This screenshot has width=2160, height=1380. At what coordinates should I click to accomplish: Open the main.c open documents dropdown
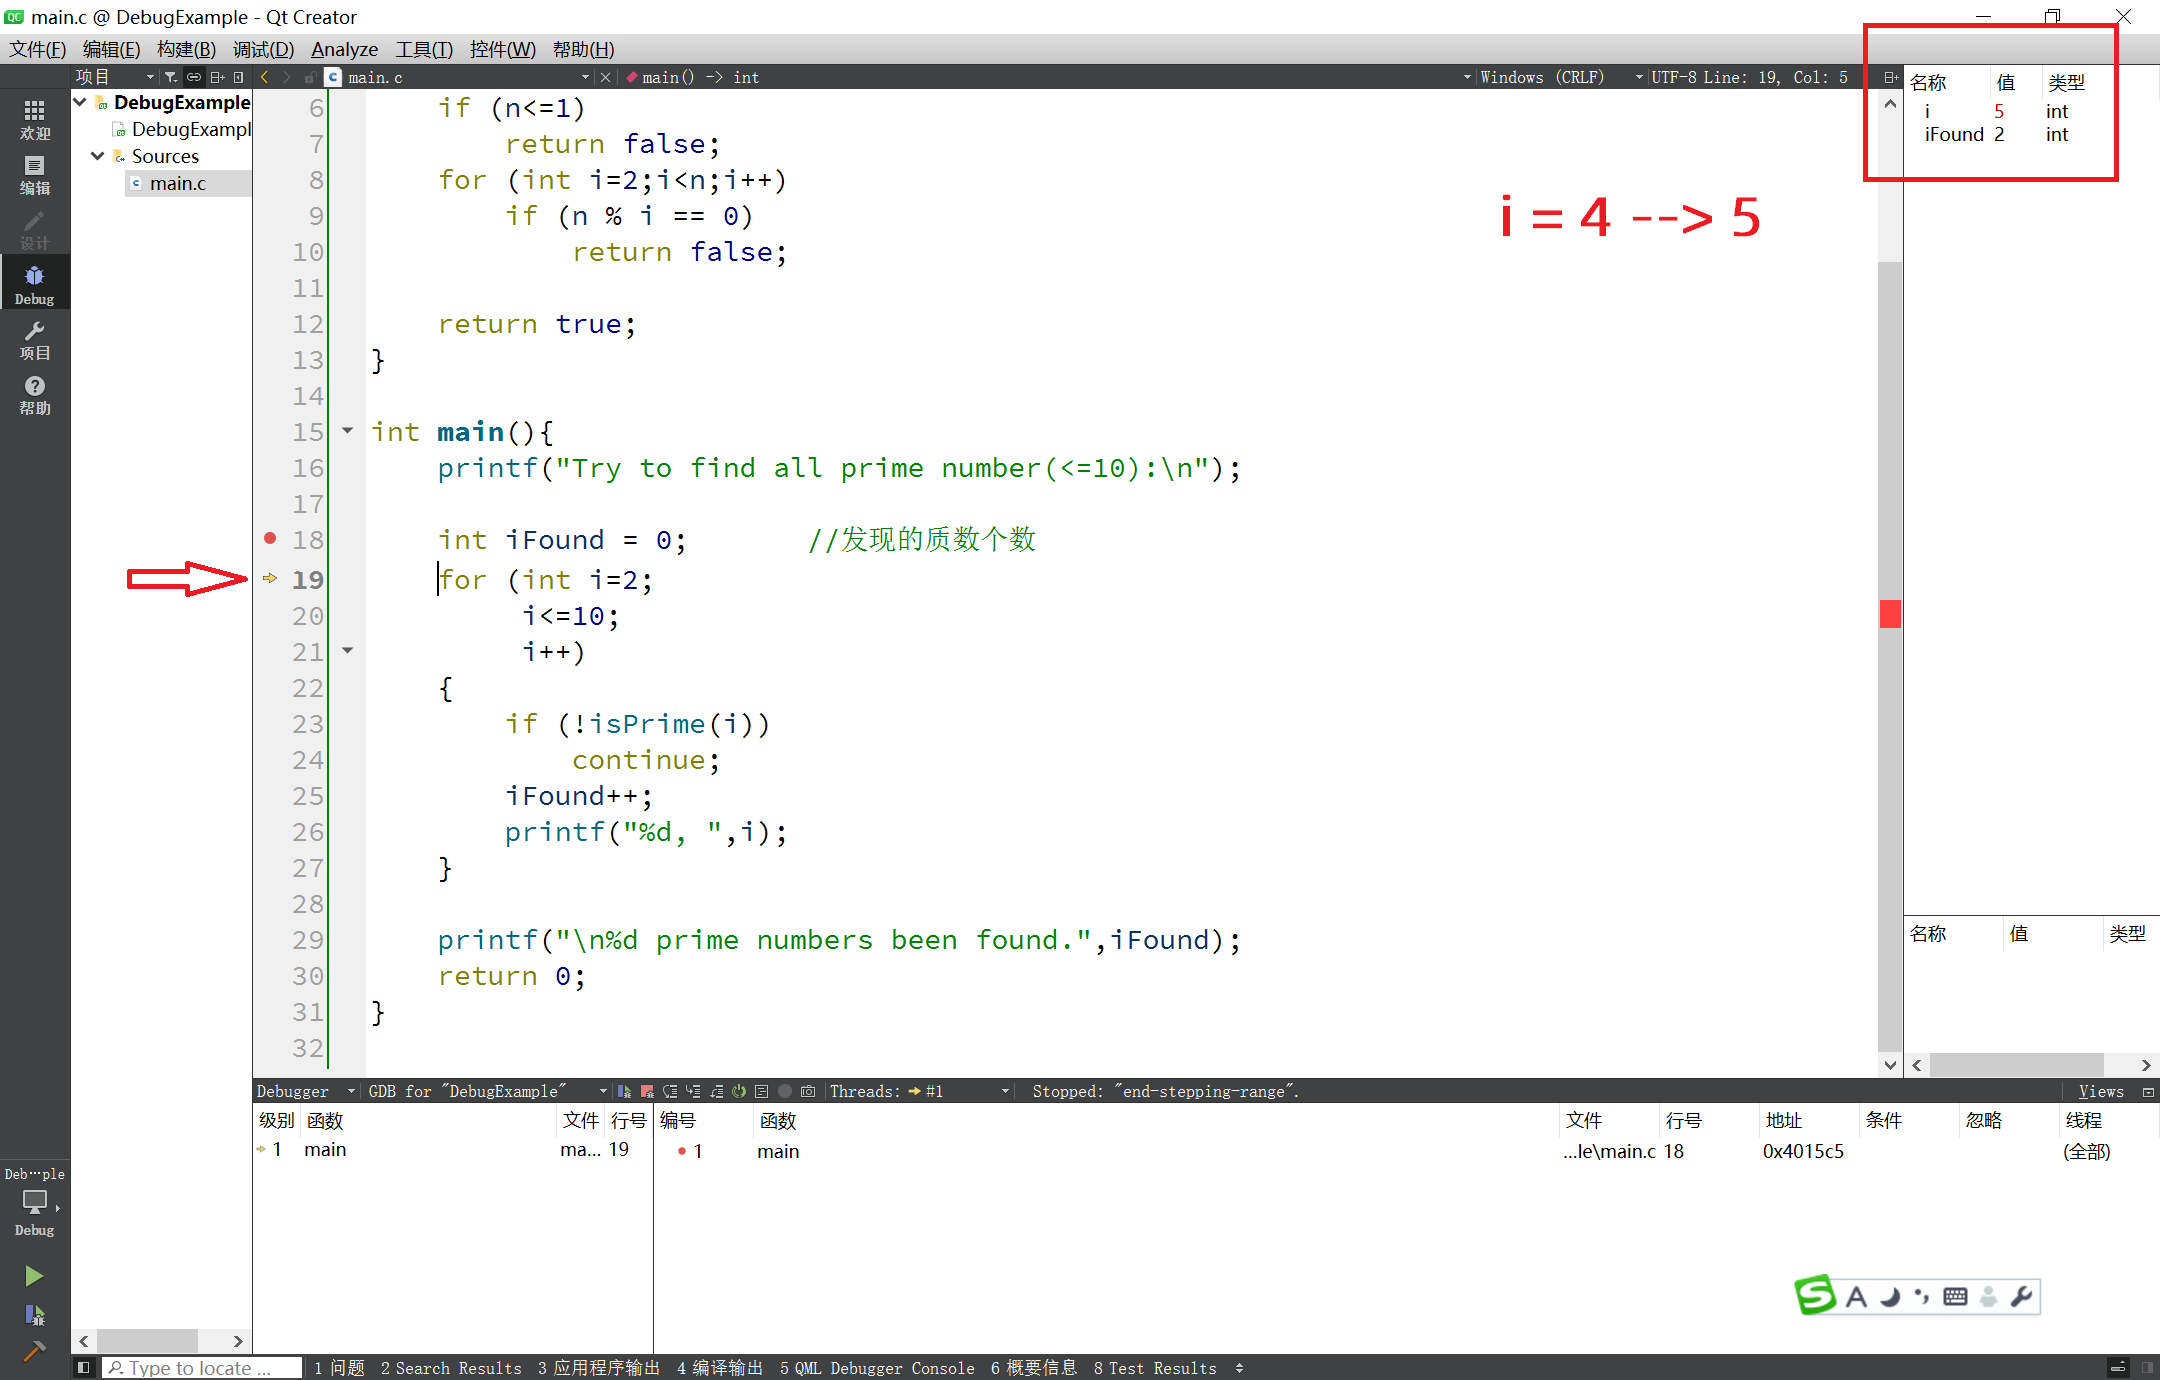pyautogui.click(x=469, y=77)
